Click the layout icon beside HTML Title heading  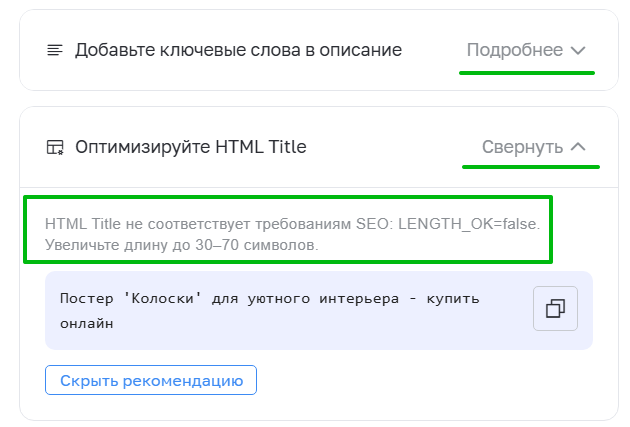(x=55, y=148)
